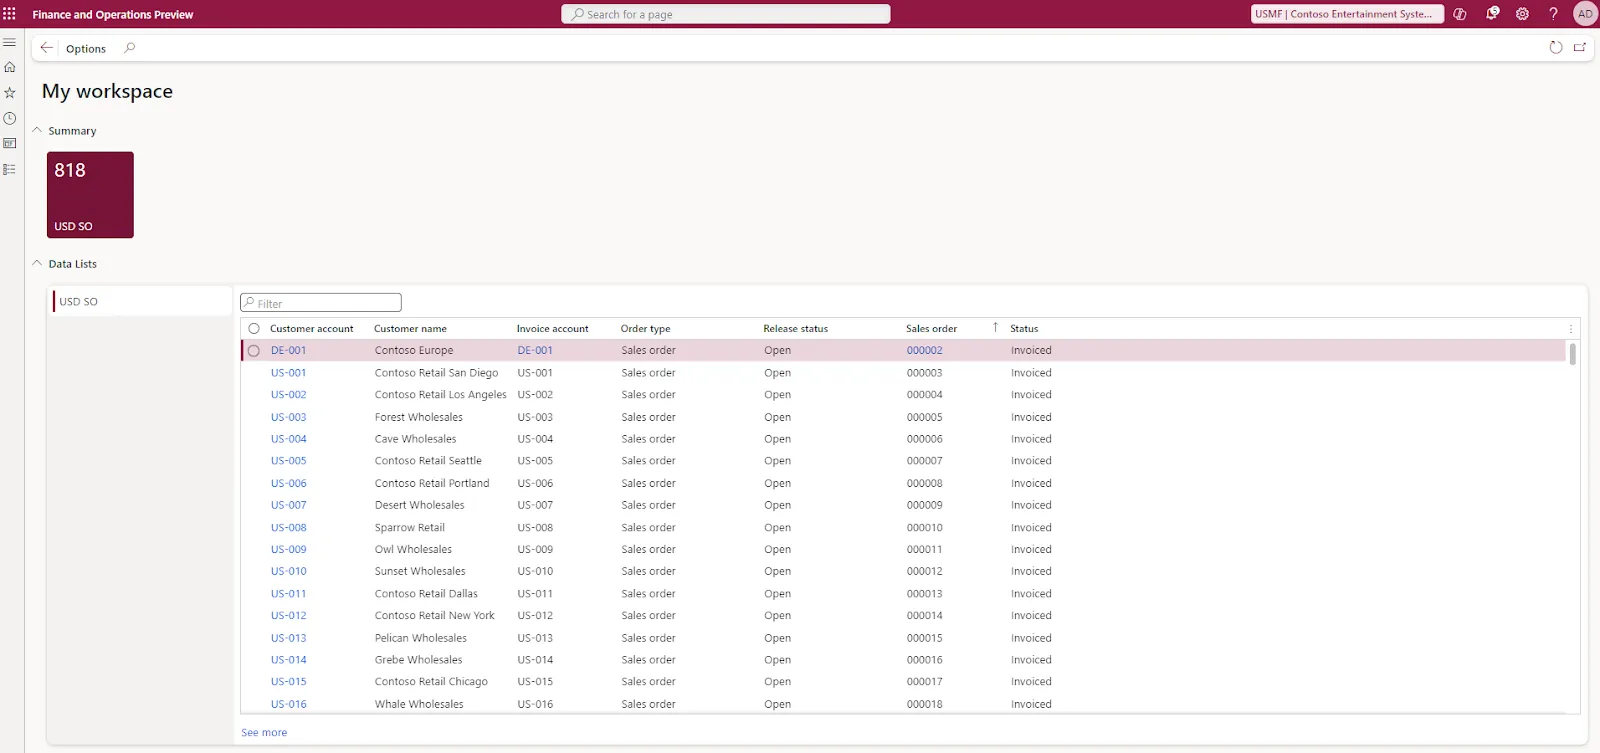Sort by Status column header
Viewport: 1600px width, 753px height.
(x=1024, y=329)
